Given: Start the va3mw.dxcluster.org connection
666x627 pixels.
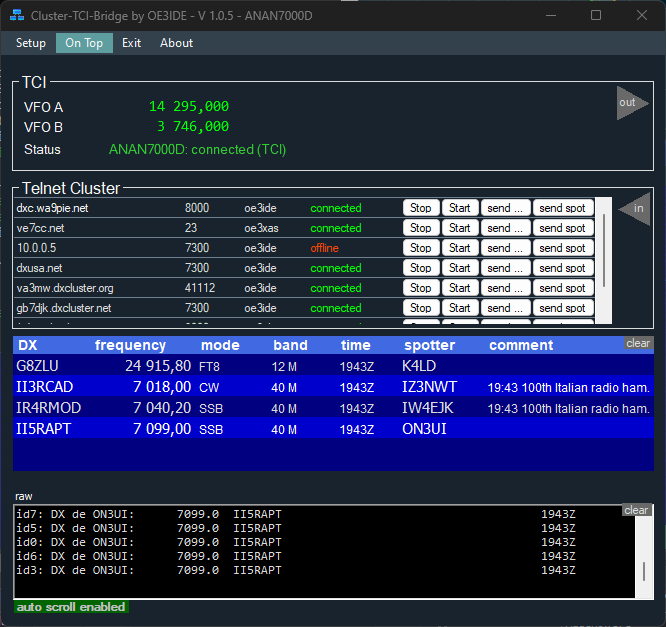Looking at the screenshot, I should click(x=460, y=288).
